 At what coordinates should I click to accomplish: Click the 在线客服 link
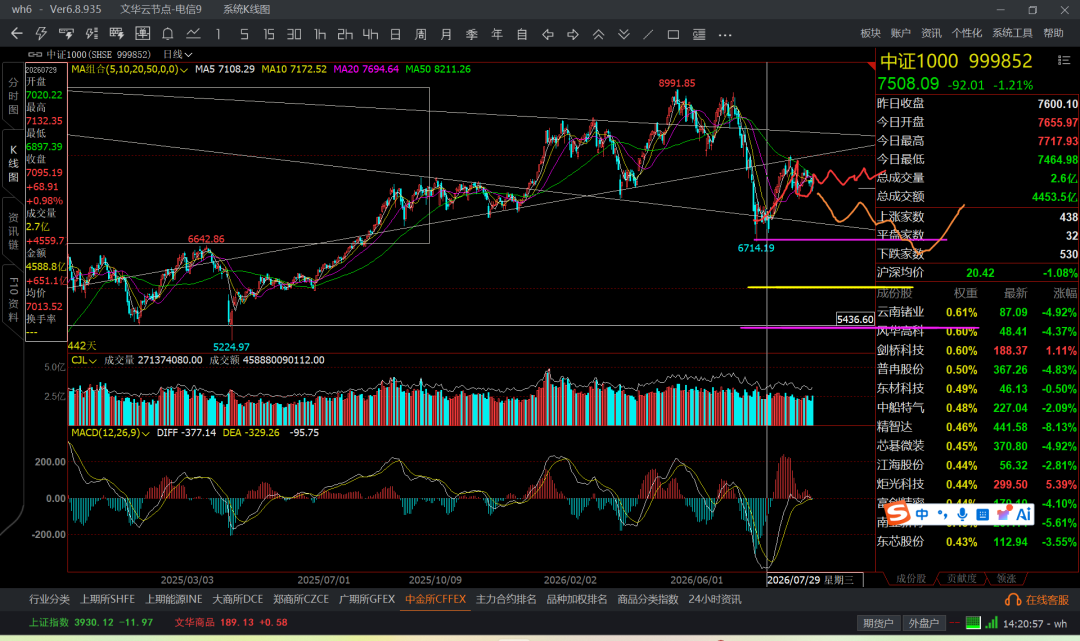pyautogui.click(x=1037, y=600)
